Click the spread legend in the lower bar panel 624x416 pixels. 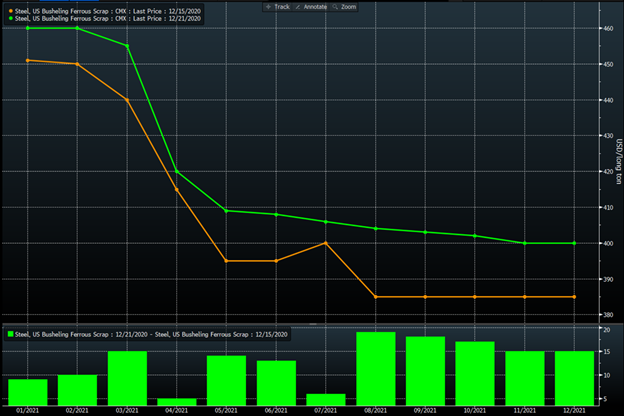pos(150,334)
